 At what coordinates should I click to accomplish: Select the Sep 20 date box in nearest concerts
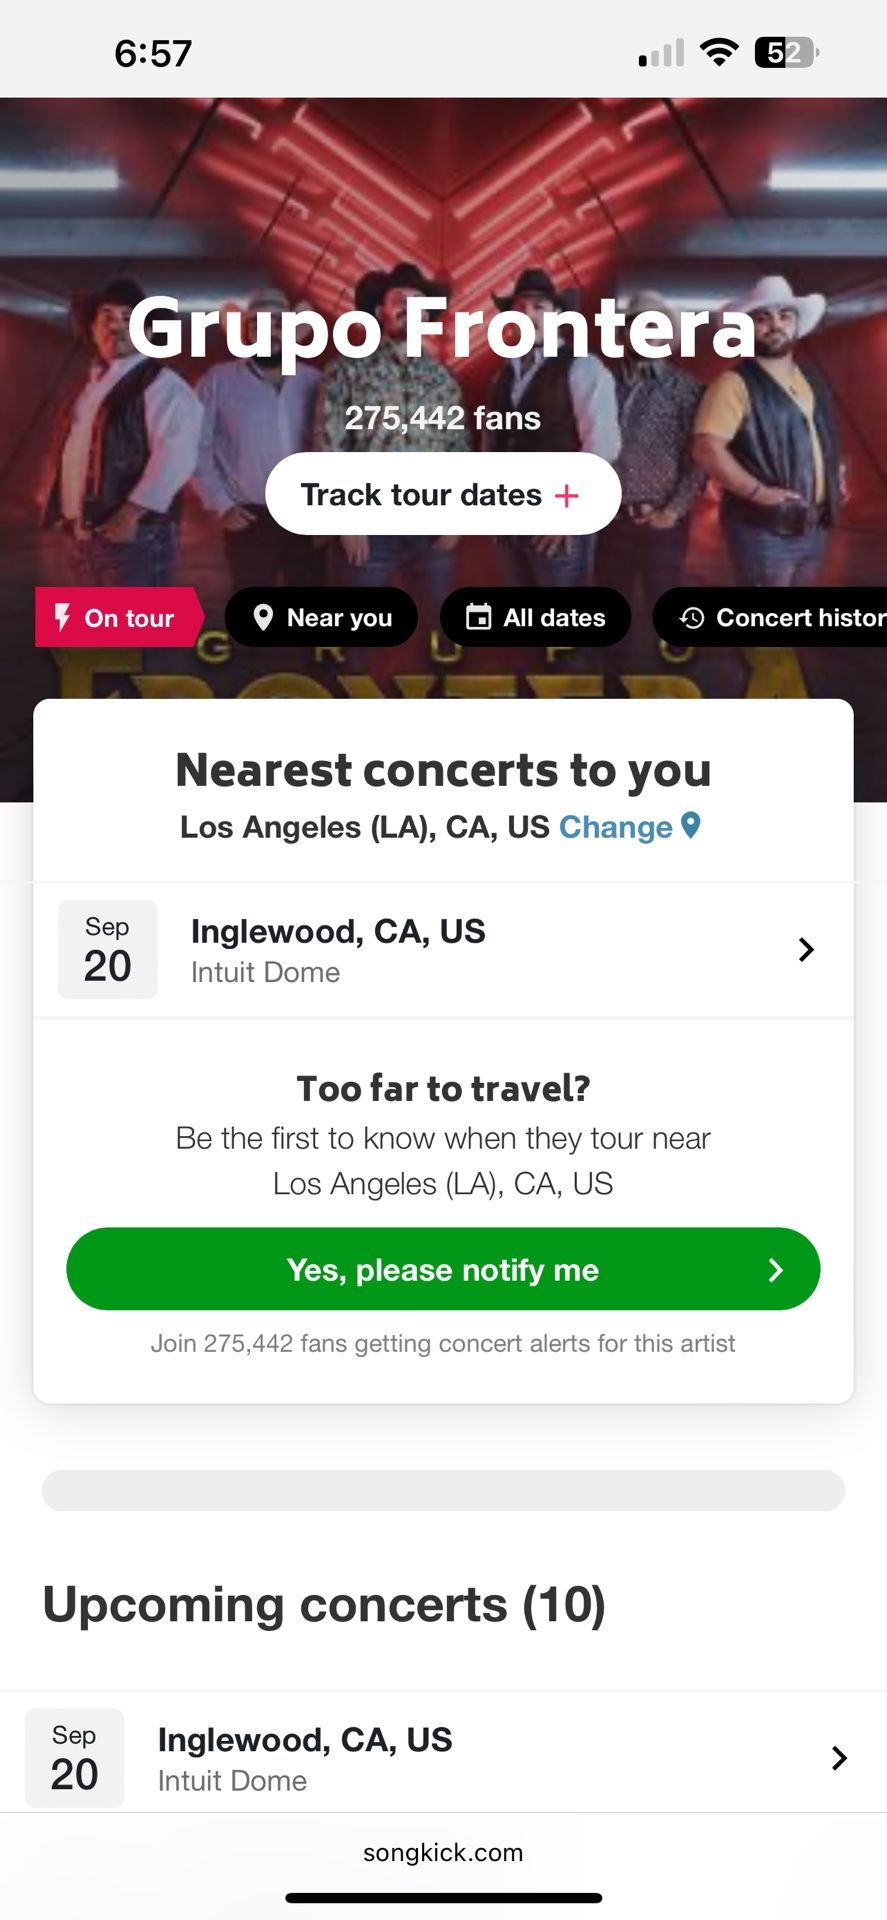click(x=108, y=949)
